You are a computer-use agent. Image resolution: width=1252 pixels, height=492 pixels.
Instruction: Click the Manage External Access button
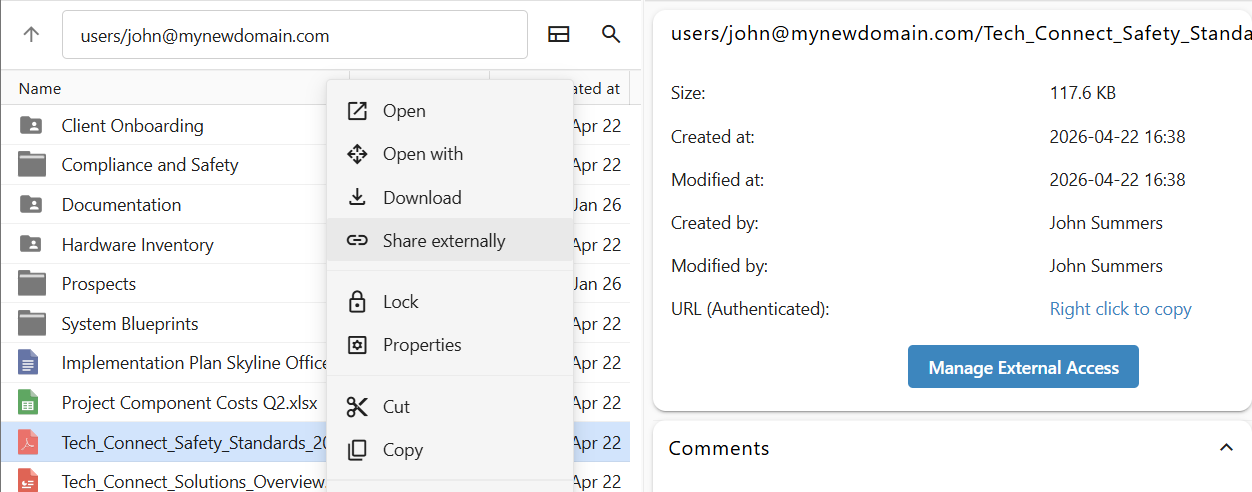coord(1023,367)
